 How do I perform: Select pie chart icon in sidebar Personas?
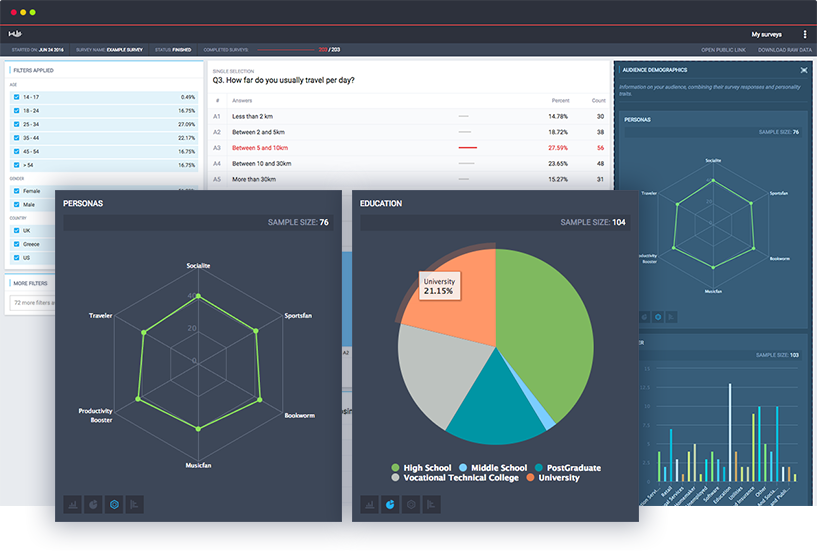pyautogui.click(x=645, y=316)
